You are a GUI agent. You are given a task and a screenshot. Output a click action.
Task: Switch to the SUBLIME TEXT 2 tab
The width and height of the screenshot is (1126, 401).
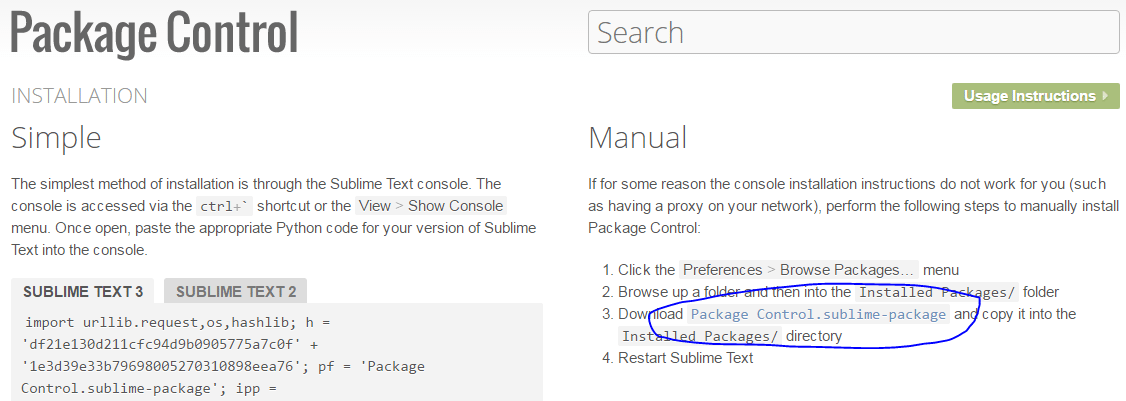tap(236, 292)
